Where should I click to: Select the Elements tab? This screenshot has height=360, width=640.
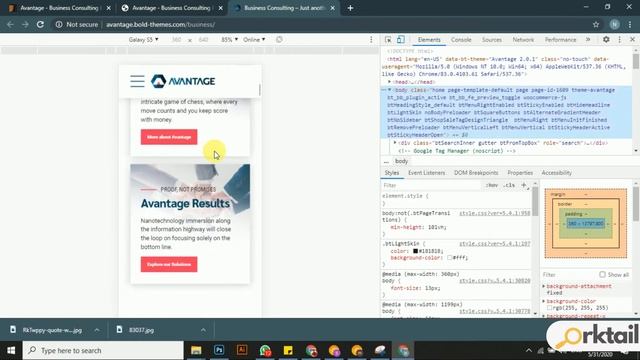click(429, 40)
